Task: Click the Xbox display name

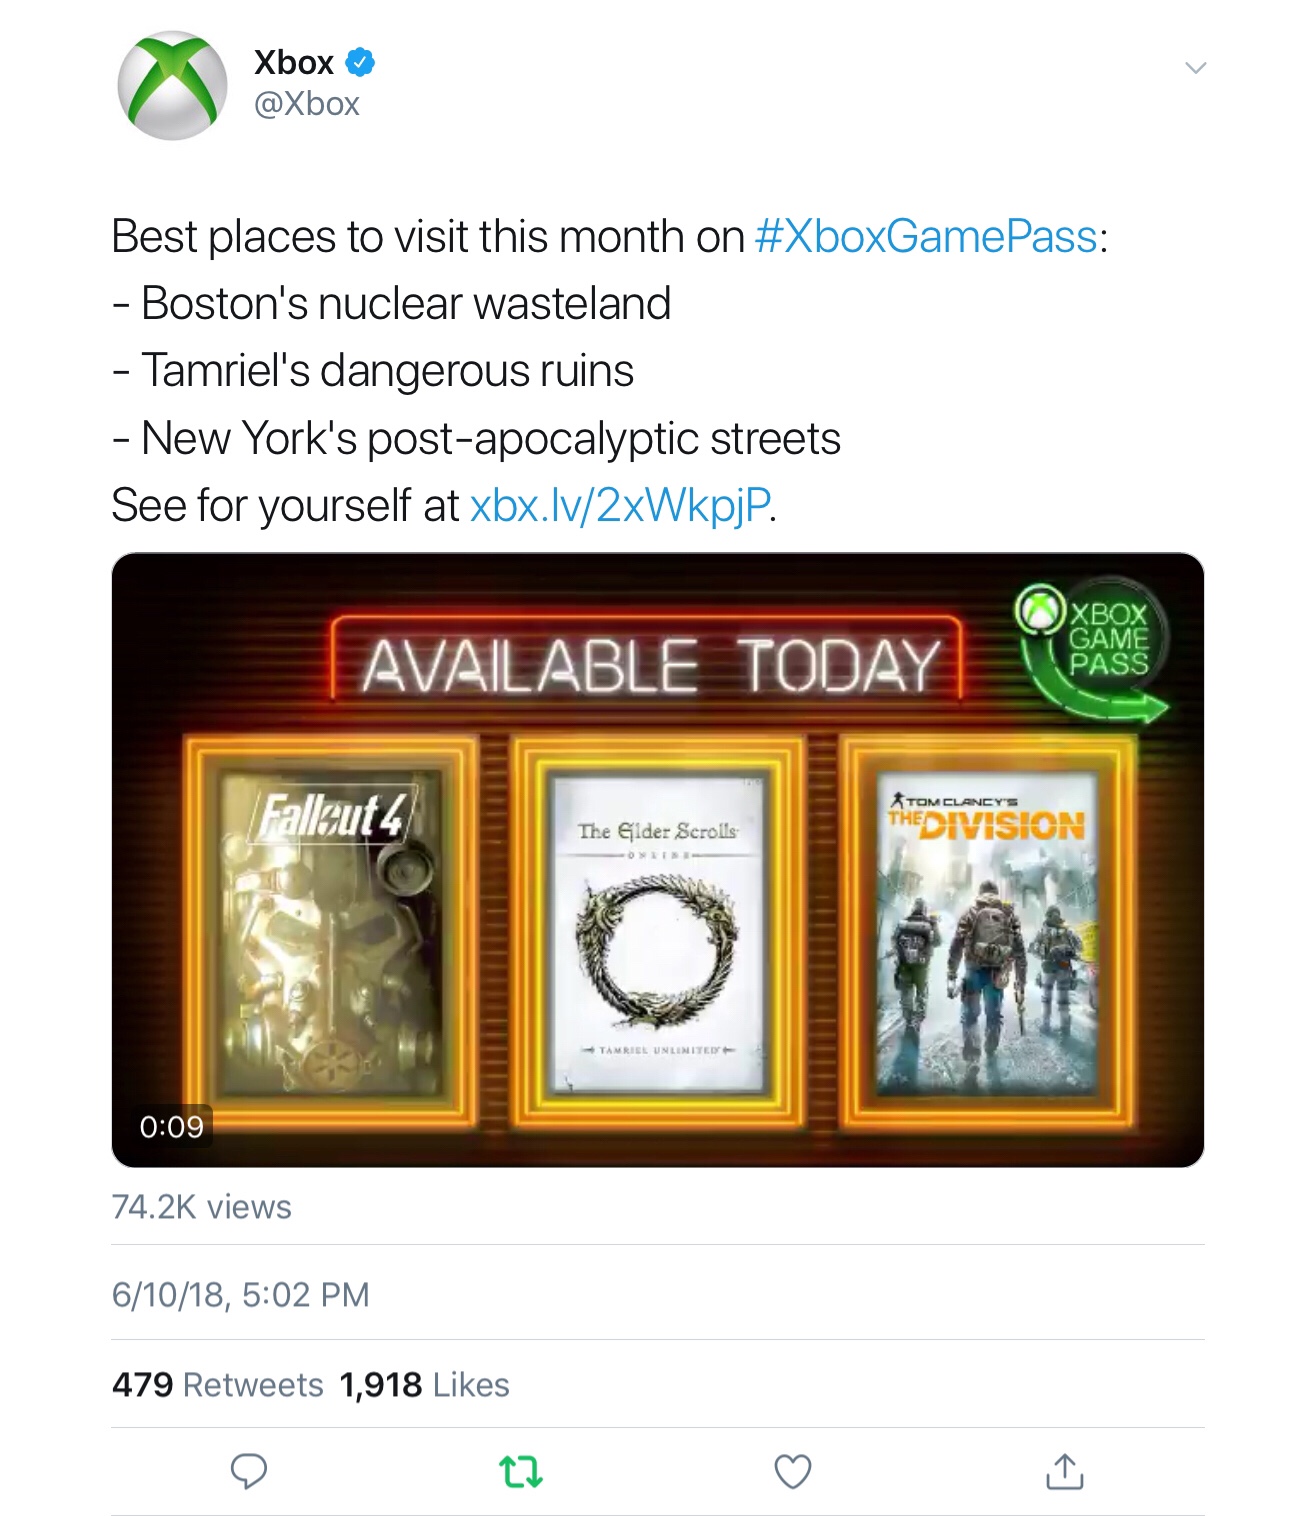Action: coord(293,62)
